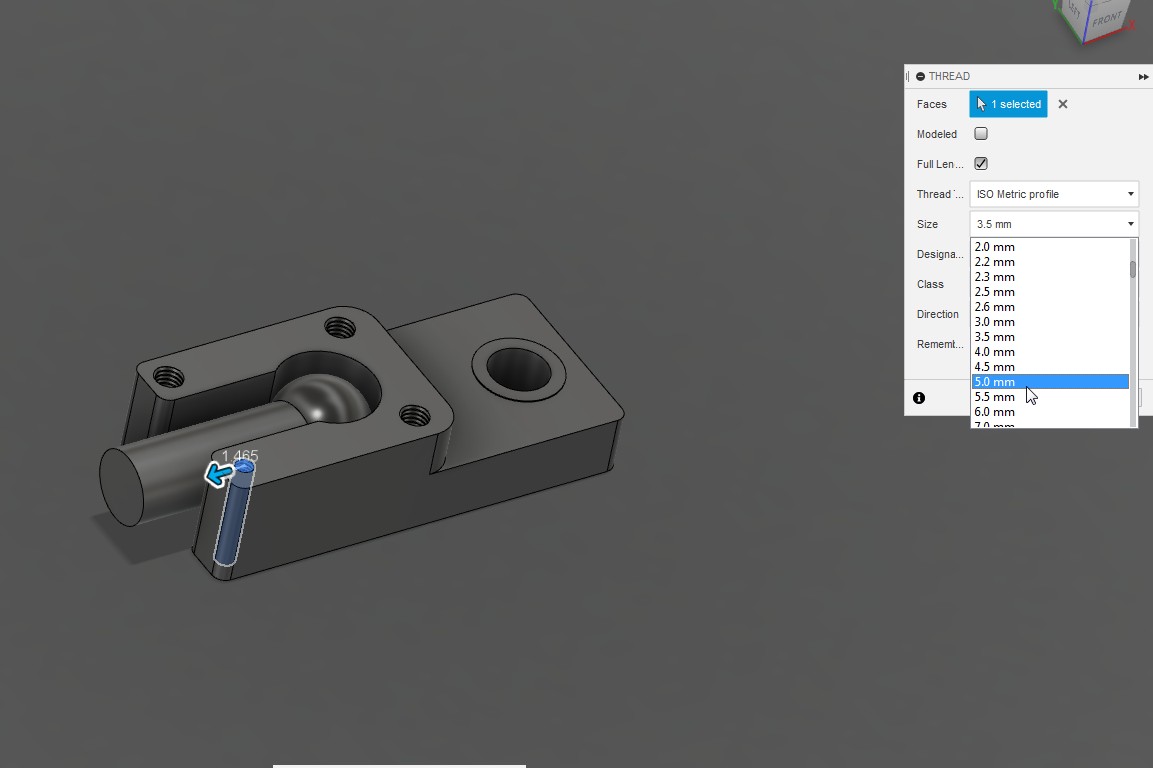Click the drag grip at THREAD dialog's left edge
The width and height of the screenshot is (1153, 768).
[908, 76]
